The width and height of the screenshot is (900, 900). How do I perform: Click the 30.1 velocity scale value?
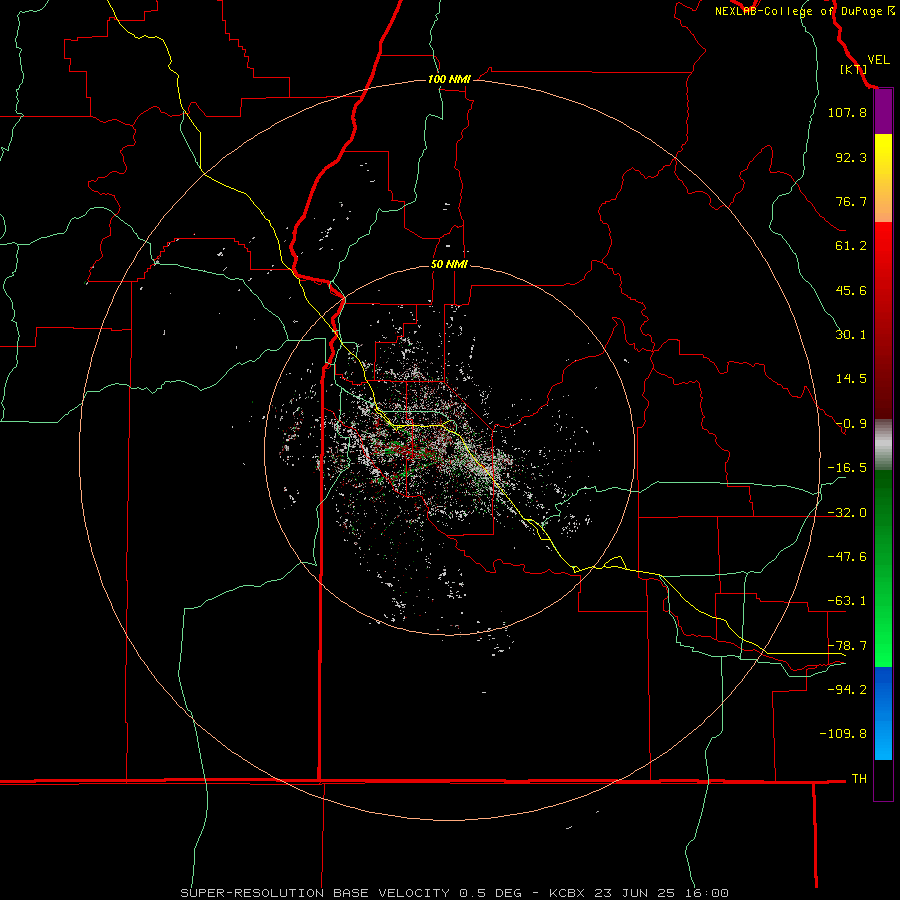coord(851,335)
